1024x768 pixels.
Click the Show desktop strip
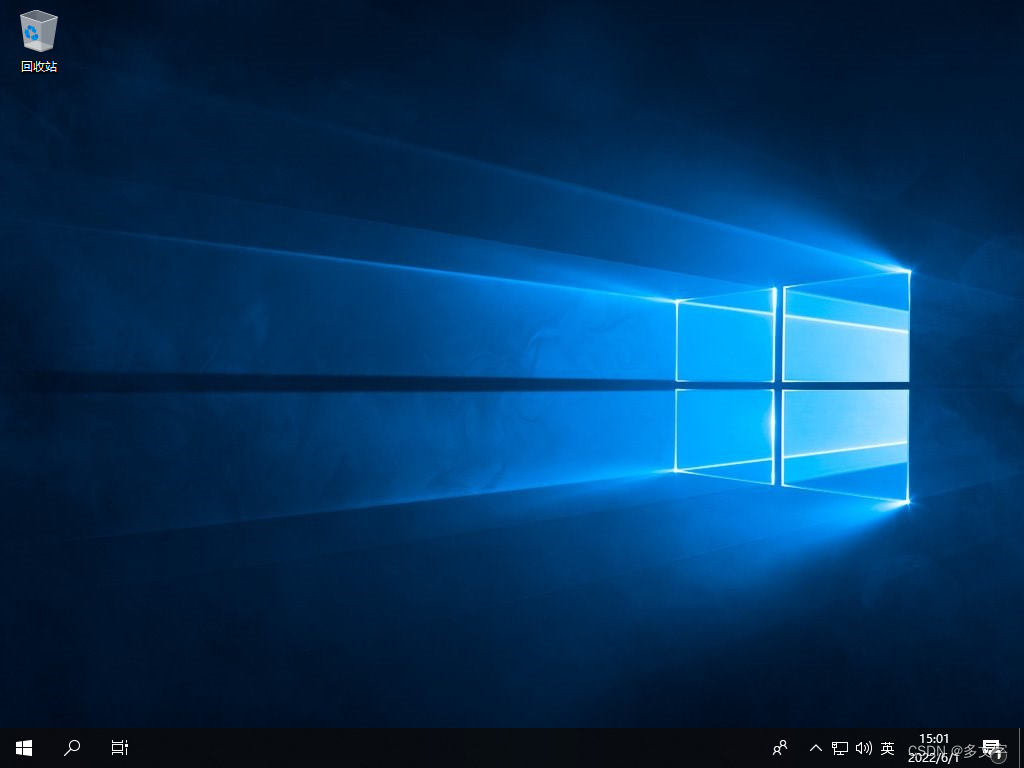pos(1021,748)
